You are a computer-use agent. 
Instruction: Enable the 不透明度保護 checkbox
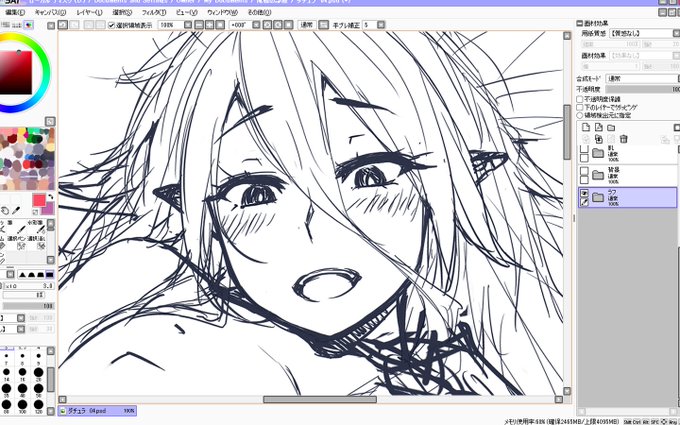point(579,99)
